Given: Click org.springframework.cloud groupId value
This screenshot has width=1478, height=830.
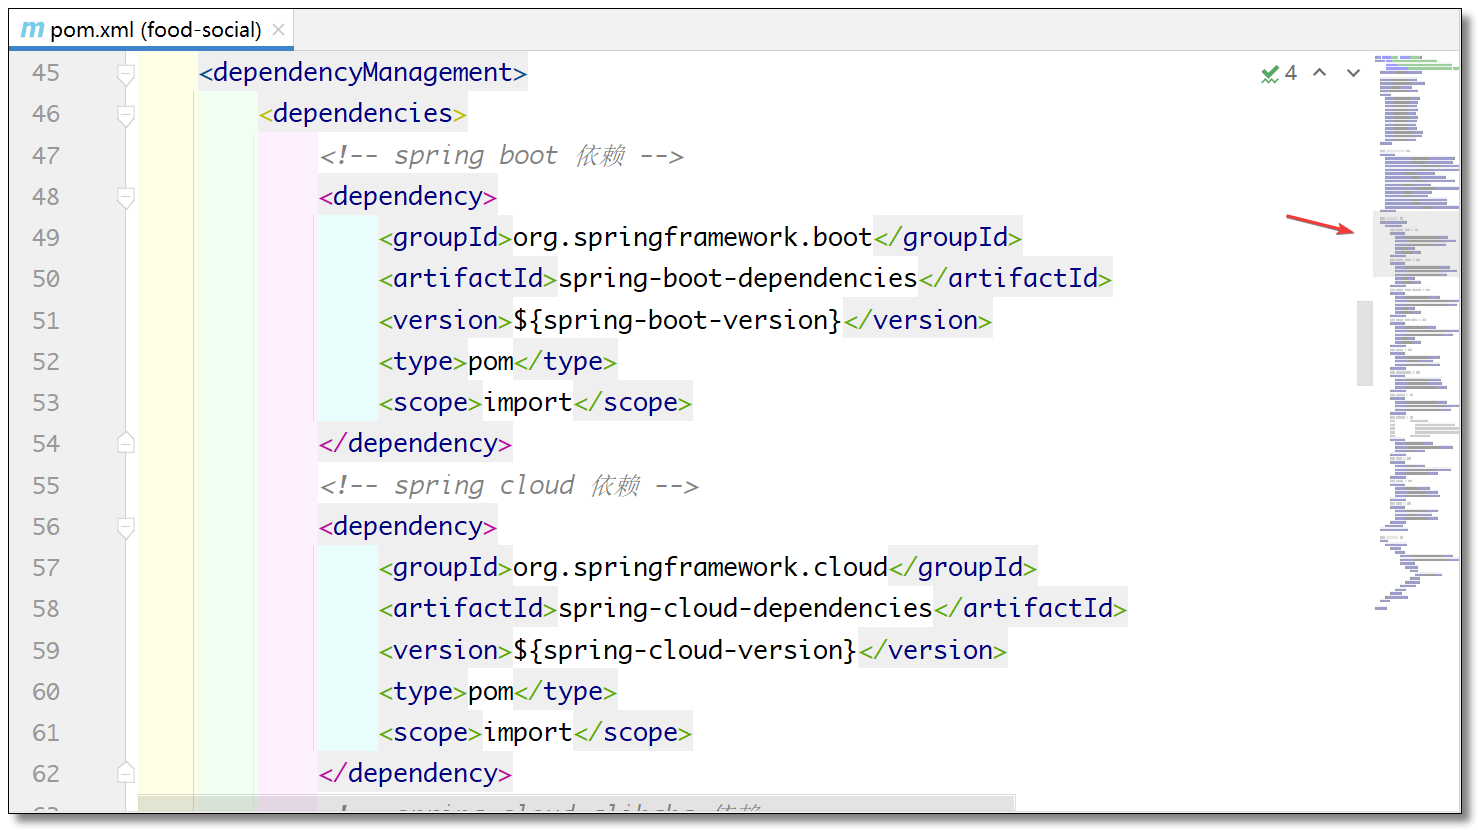Looking at the screenshot, I should click(700, 568).
